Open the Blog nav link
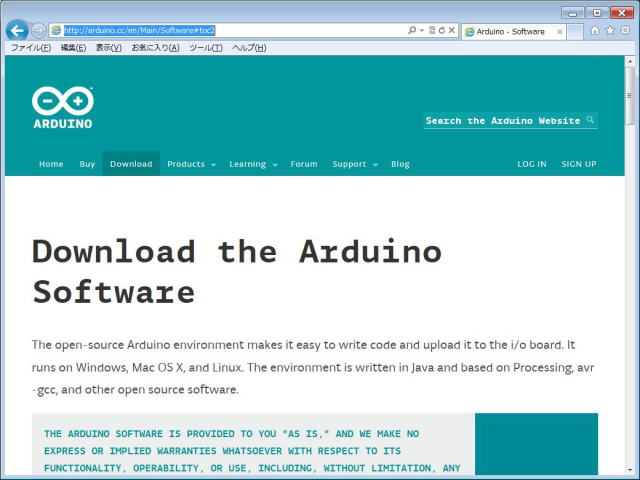This screenshot has height=480, width=640. pyautogui.click(x=400, y=164)
